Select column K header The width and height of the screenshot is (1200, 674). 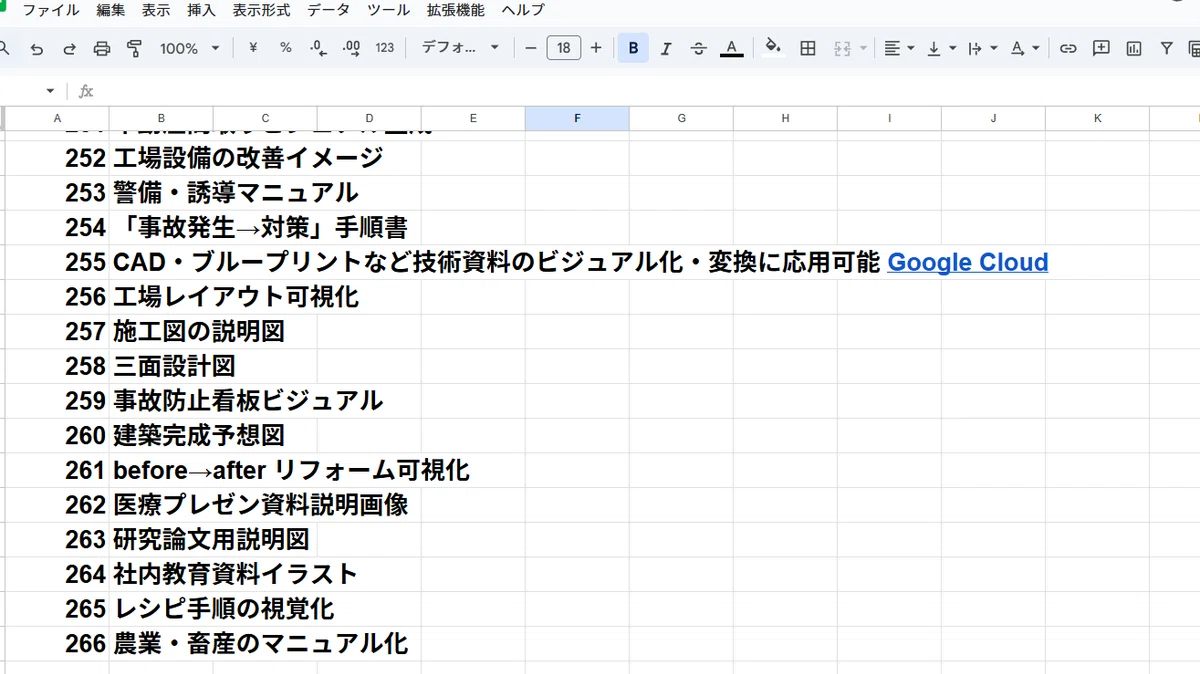pyautogui.click(x=1097, y=118)
